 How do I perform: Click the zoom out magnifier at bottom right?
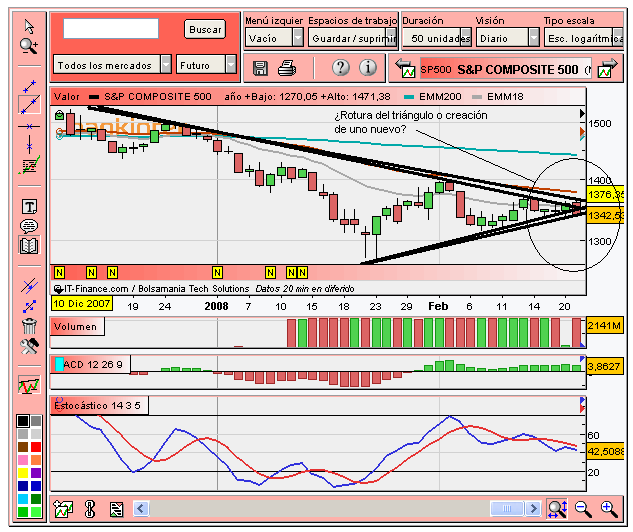pyautogui.click(x=583, y=509)
